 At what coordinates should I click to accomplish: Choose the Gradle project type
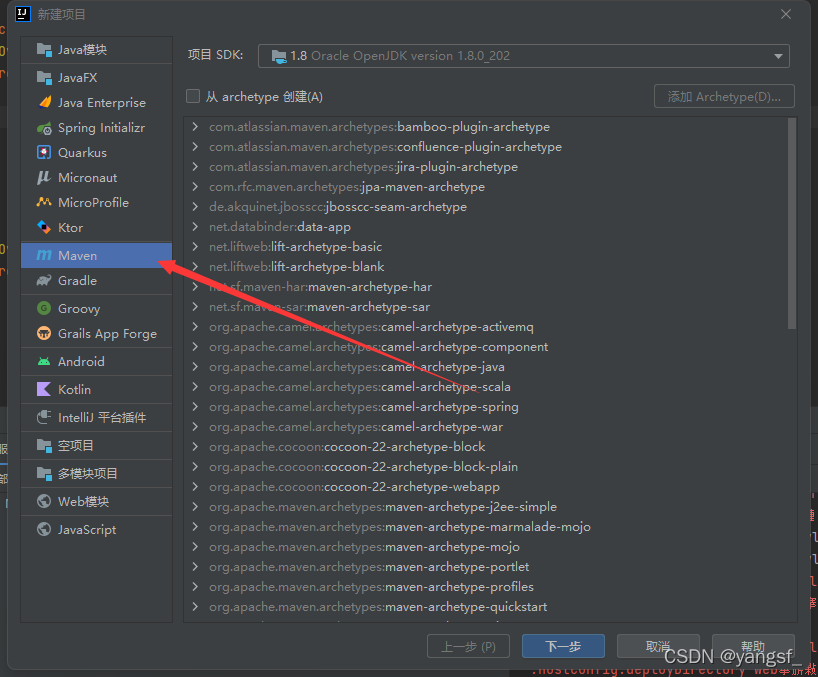tap(97, 281)
